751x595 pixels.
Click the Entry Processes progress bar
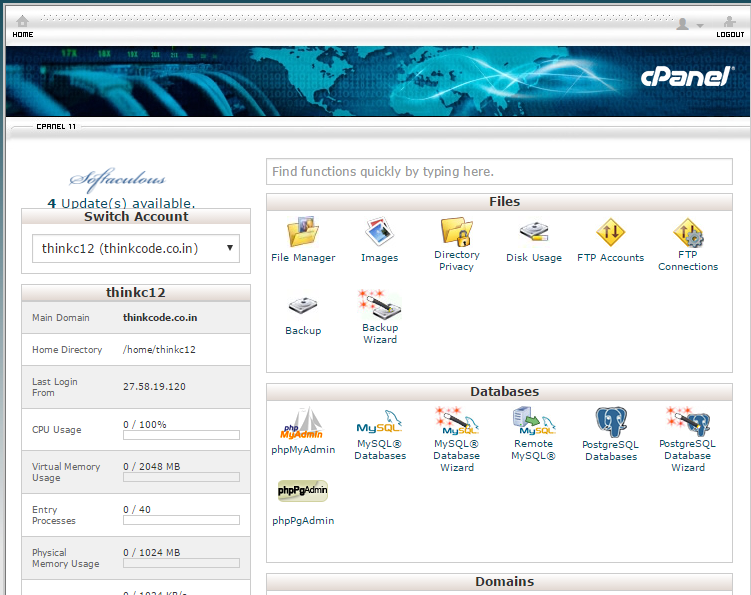tap(181, 520)
